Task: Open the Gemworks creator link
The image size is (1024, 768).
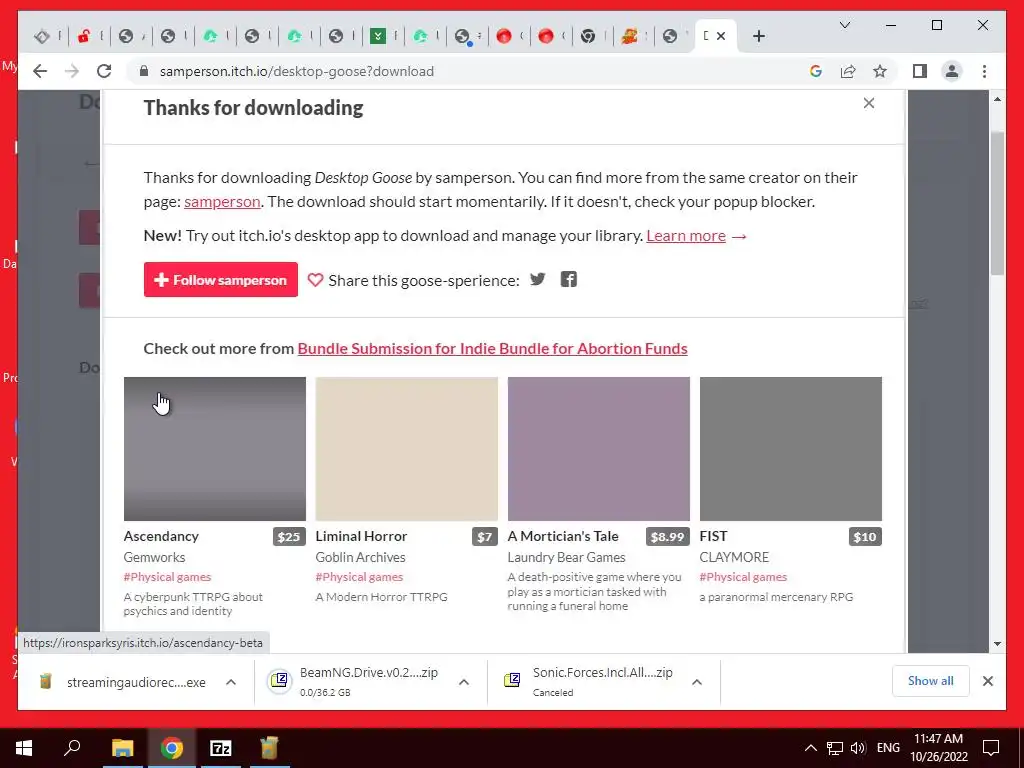Action: [x=154, y=557]
